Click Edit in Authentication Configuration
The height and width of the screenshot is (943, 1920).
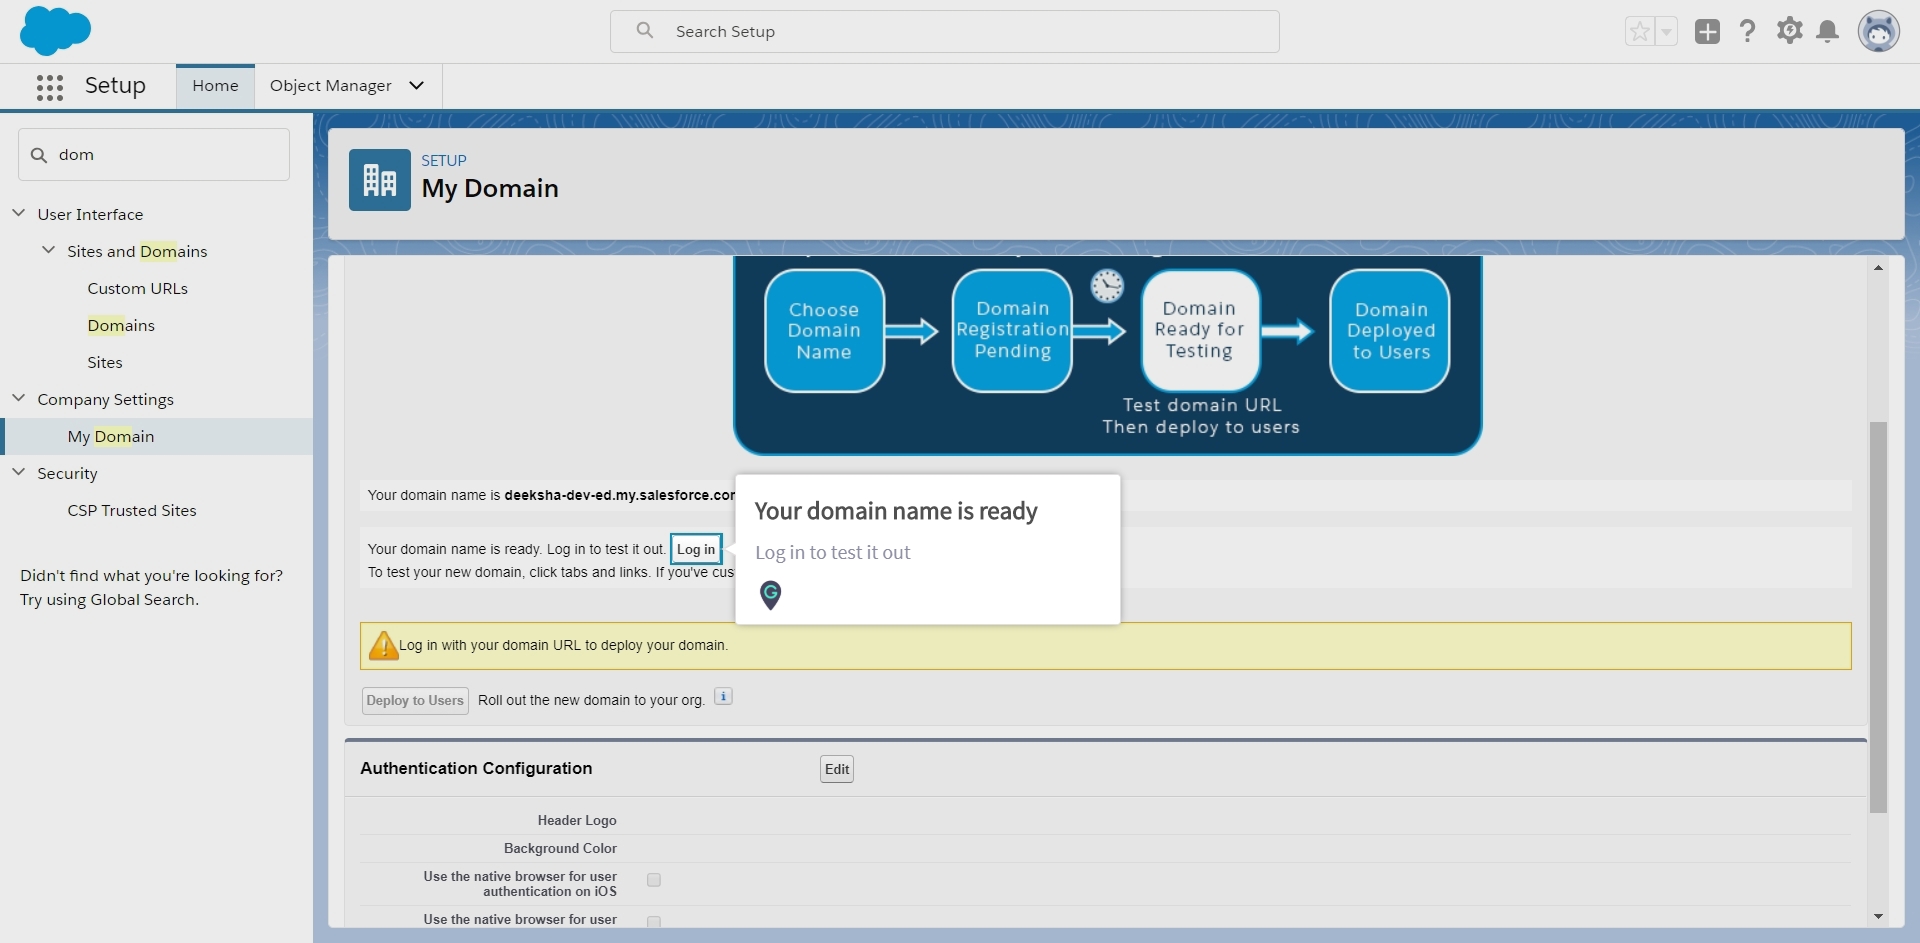click(x=837, y=769)
